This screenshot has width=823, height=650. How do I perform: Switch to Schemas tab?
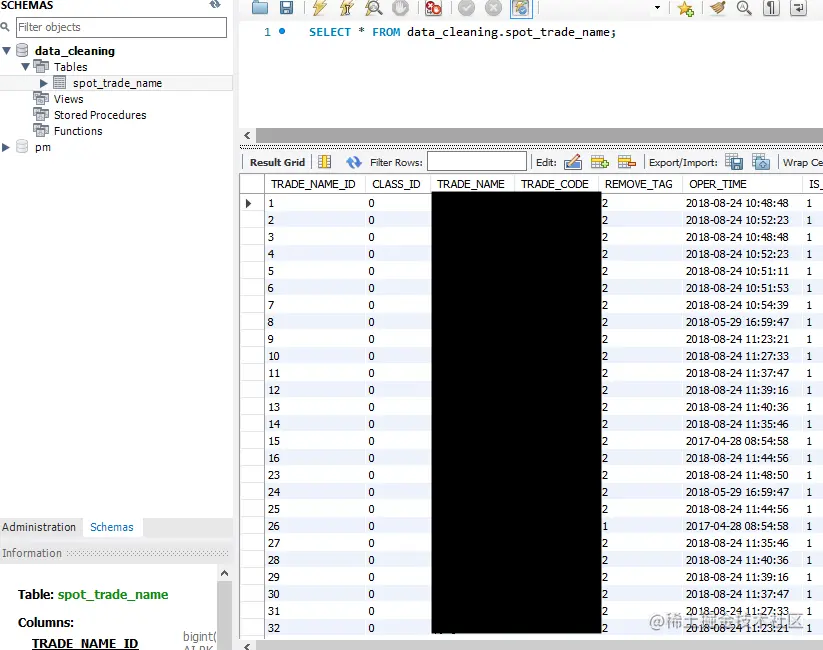pos(112,527)
